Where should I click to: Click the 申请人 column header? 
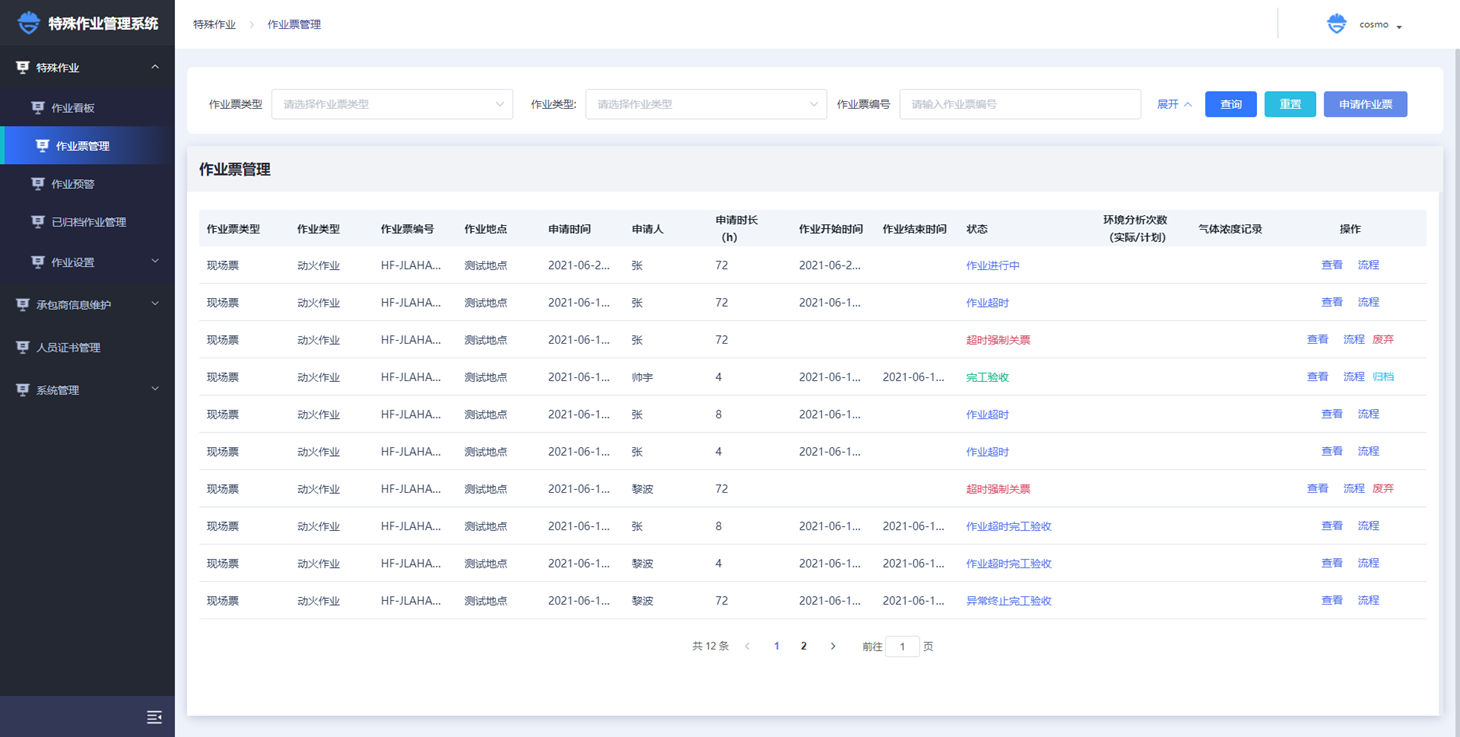coord(648,229)
